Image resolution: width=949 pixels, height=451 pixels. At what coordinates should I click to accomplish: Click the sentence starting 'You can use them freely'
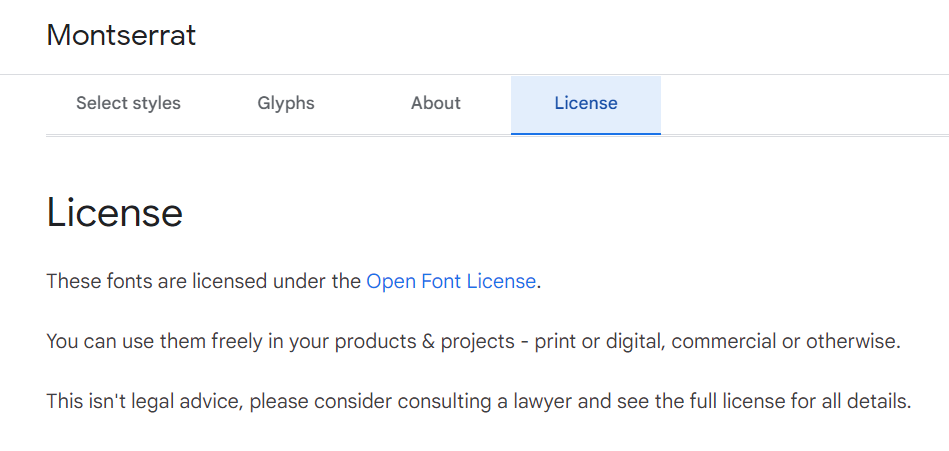[x=474, y=341]
